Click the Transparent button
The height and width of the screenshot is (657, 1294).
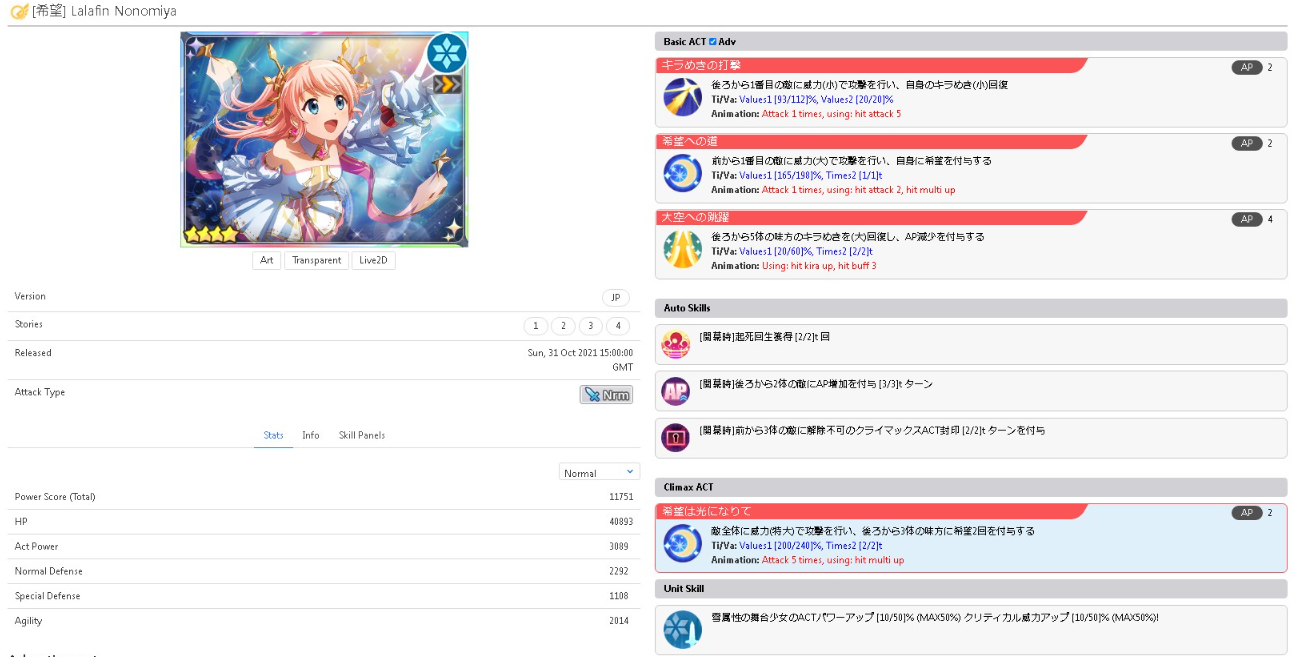coord(316,260)
